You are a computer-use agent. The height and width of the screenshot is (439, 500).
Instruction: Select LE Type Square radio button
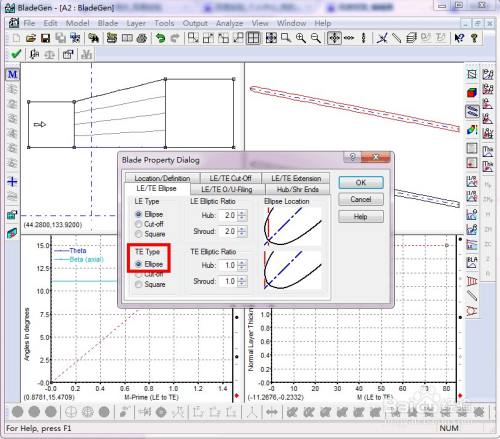138,234
